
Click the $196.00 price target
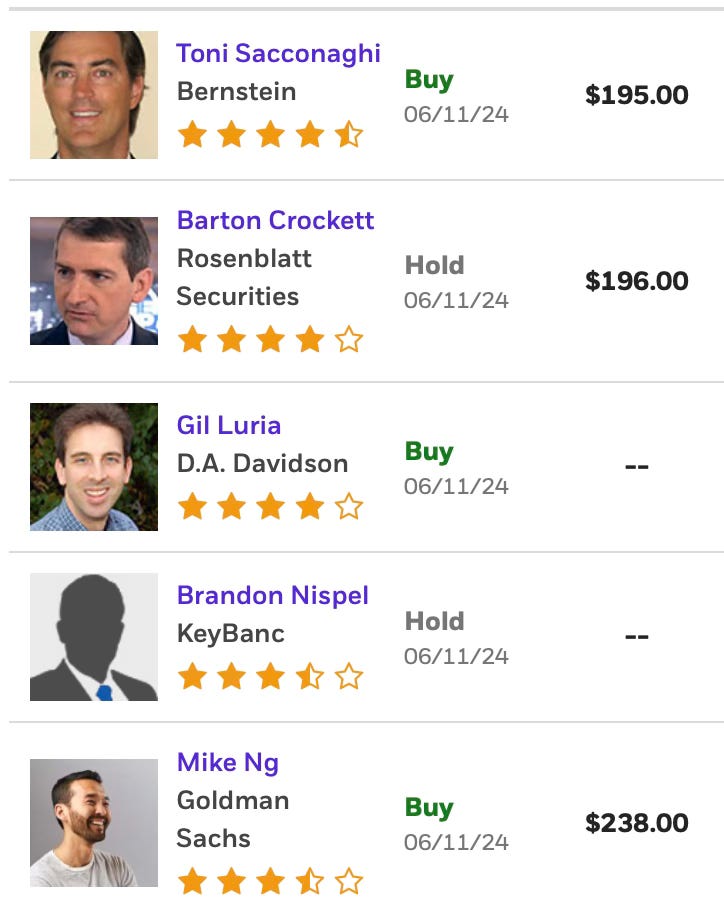636,281
